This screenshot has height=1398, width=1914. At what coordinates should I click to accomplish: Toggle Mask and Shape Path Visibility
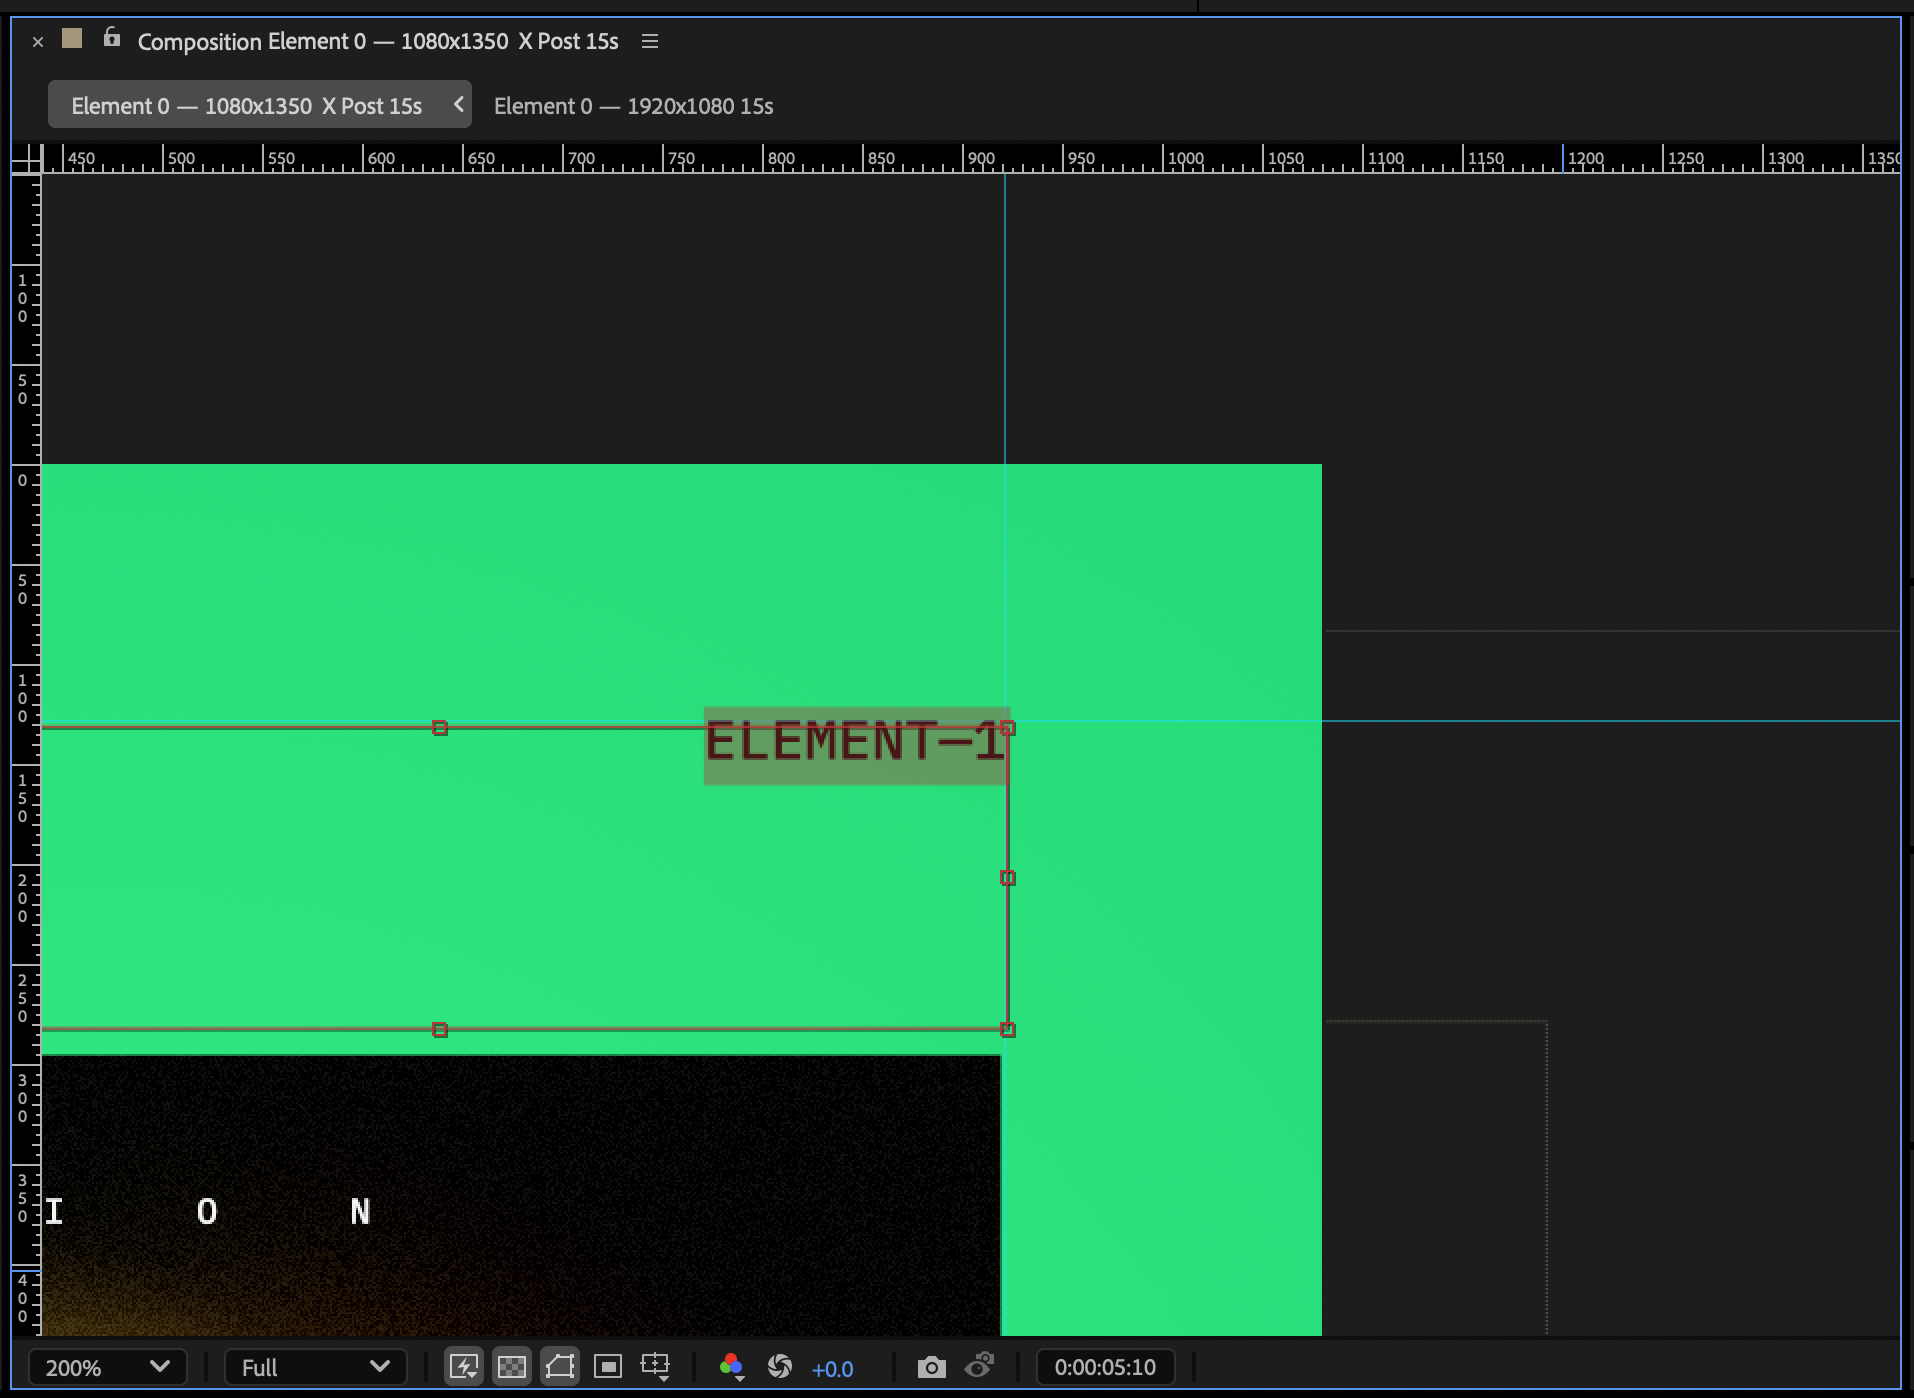(561, 1366)
